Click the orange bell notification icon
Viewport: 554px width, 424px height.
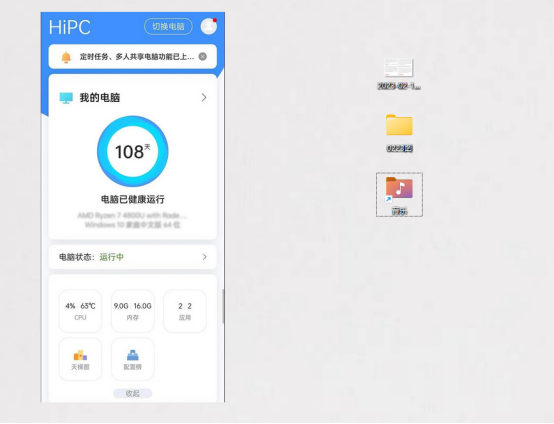click(x=66, y=57)
